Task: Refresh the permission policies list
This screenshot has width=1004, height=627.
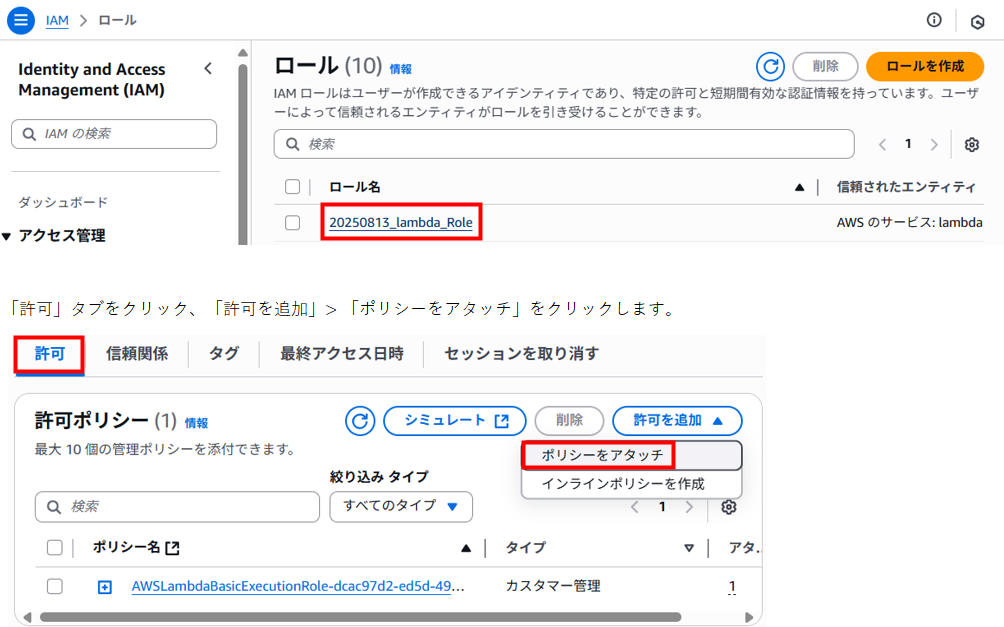Action: pos(360,421)
